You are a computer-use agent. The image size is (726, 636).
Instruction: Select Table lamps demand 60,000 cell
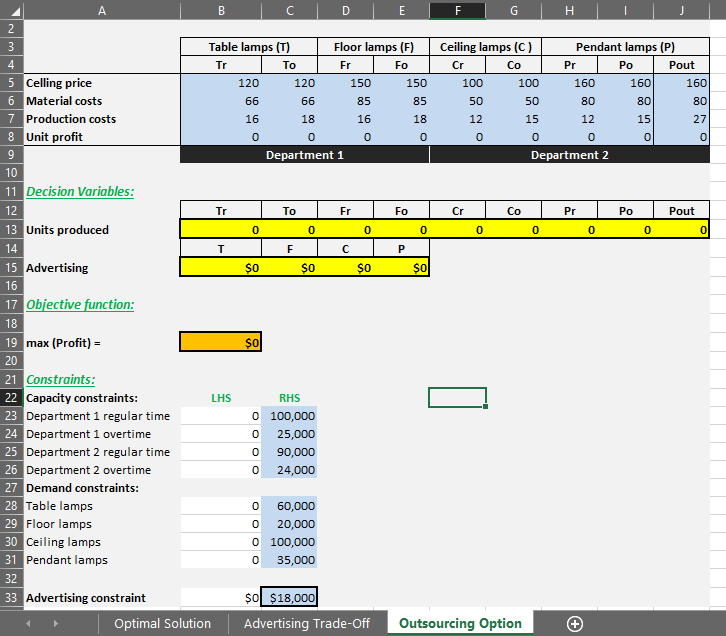[x=289, y=506]
